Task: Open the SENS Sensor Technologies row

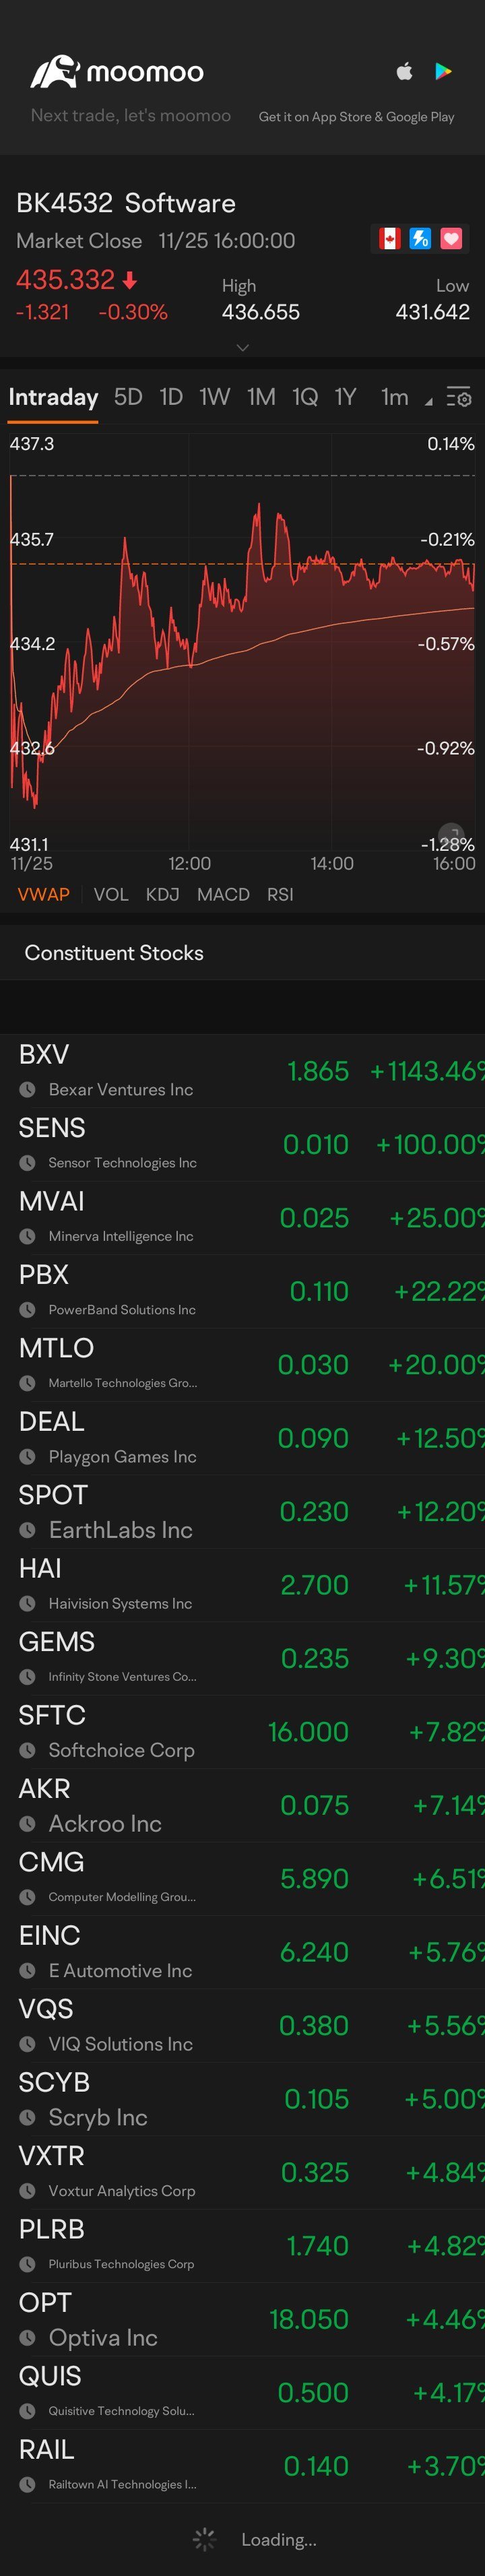Action: tap(242, 1143)
